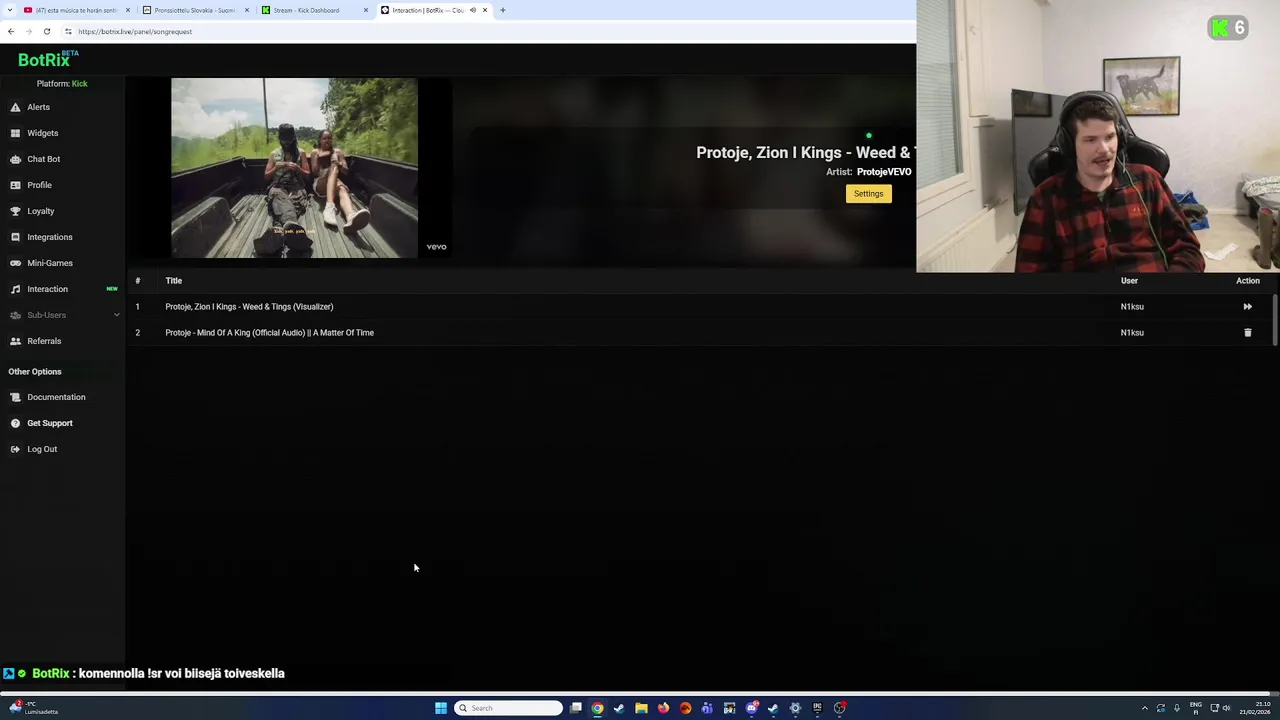Click the Log Out icon

(15, 449)
